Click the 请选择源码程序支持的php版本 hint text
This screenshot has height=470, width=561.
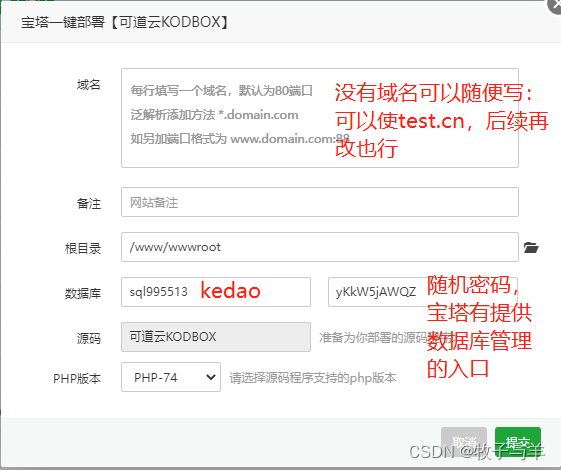click(x=313, y=378)
